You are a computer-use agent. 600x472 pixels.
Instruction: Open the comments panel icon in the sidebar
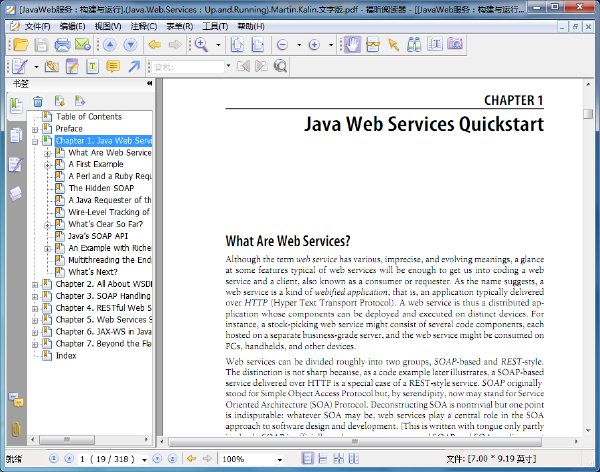click(16, 400)
